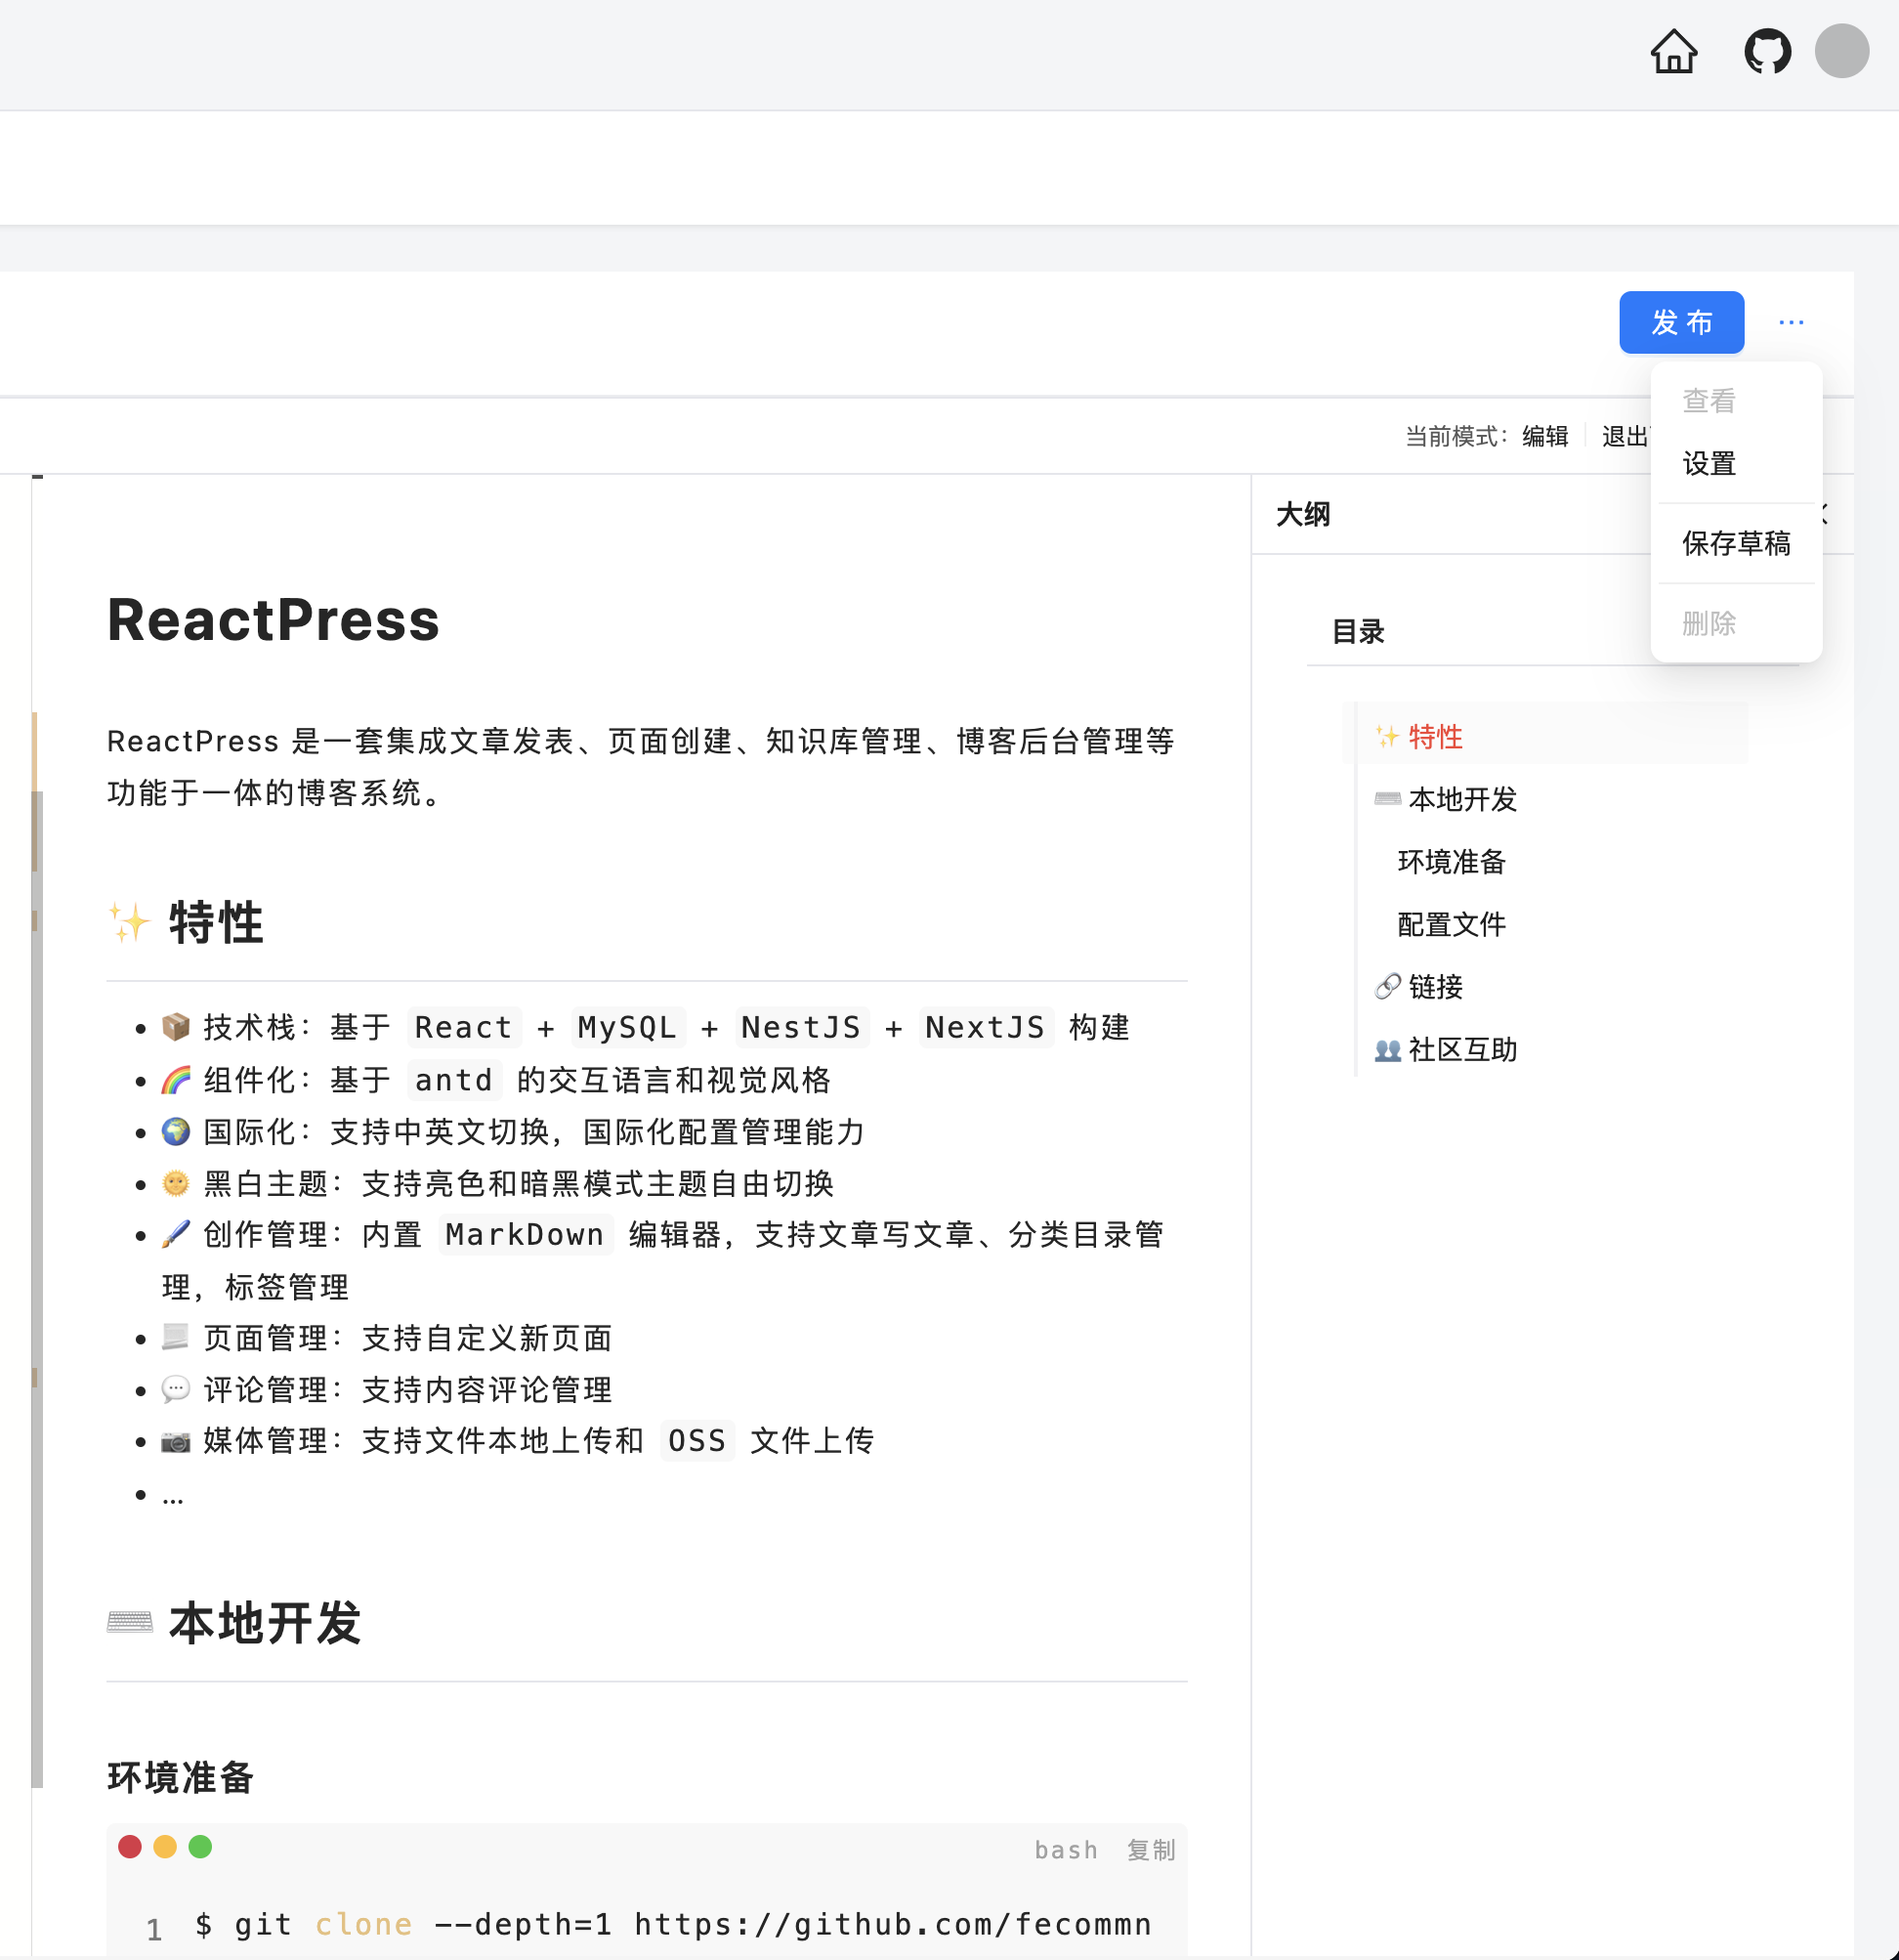Click the 评论管理 feature bullet

[x=387, y=1390]
